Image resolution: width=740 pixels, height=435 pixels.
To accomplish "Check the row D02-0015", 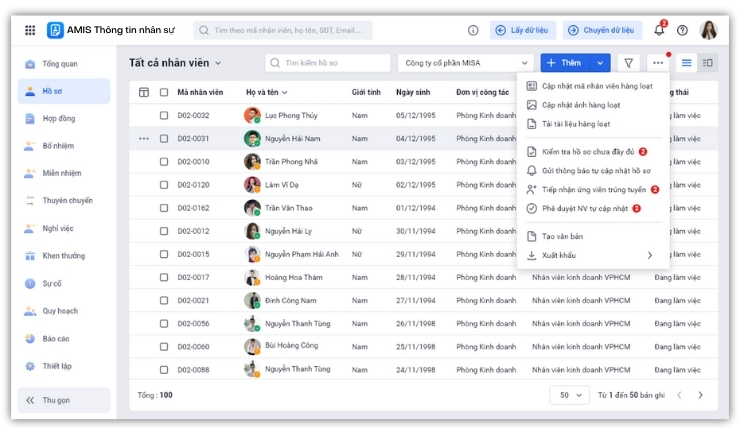I will (x=164, y=254).
